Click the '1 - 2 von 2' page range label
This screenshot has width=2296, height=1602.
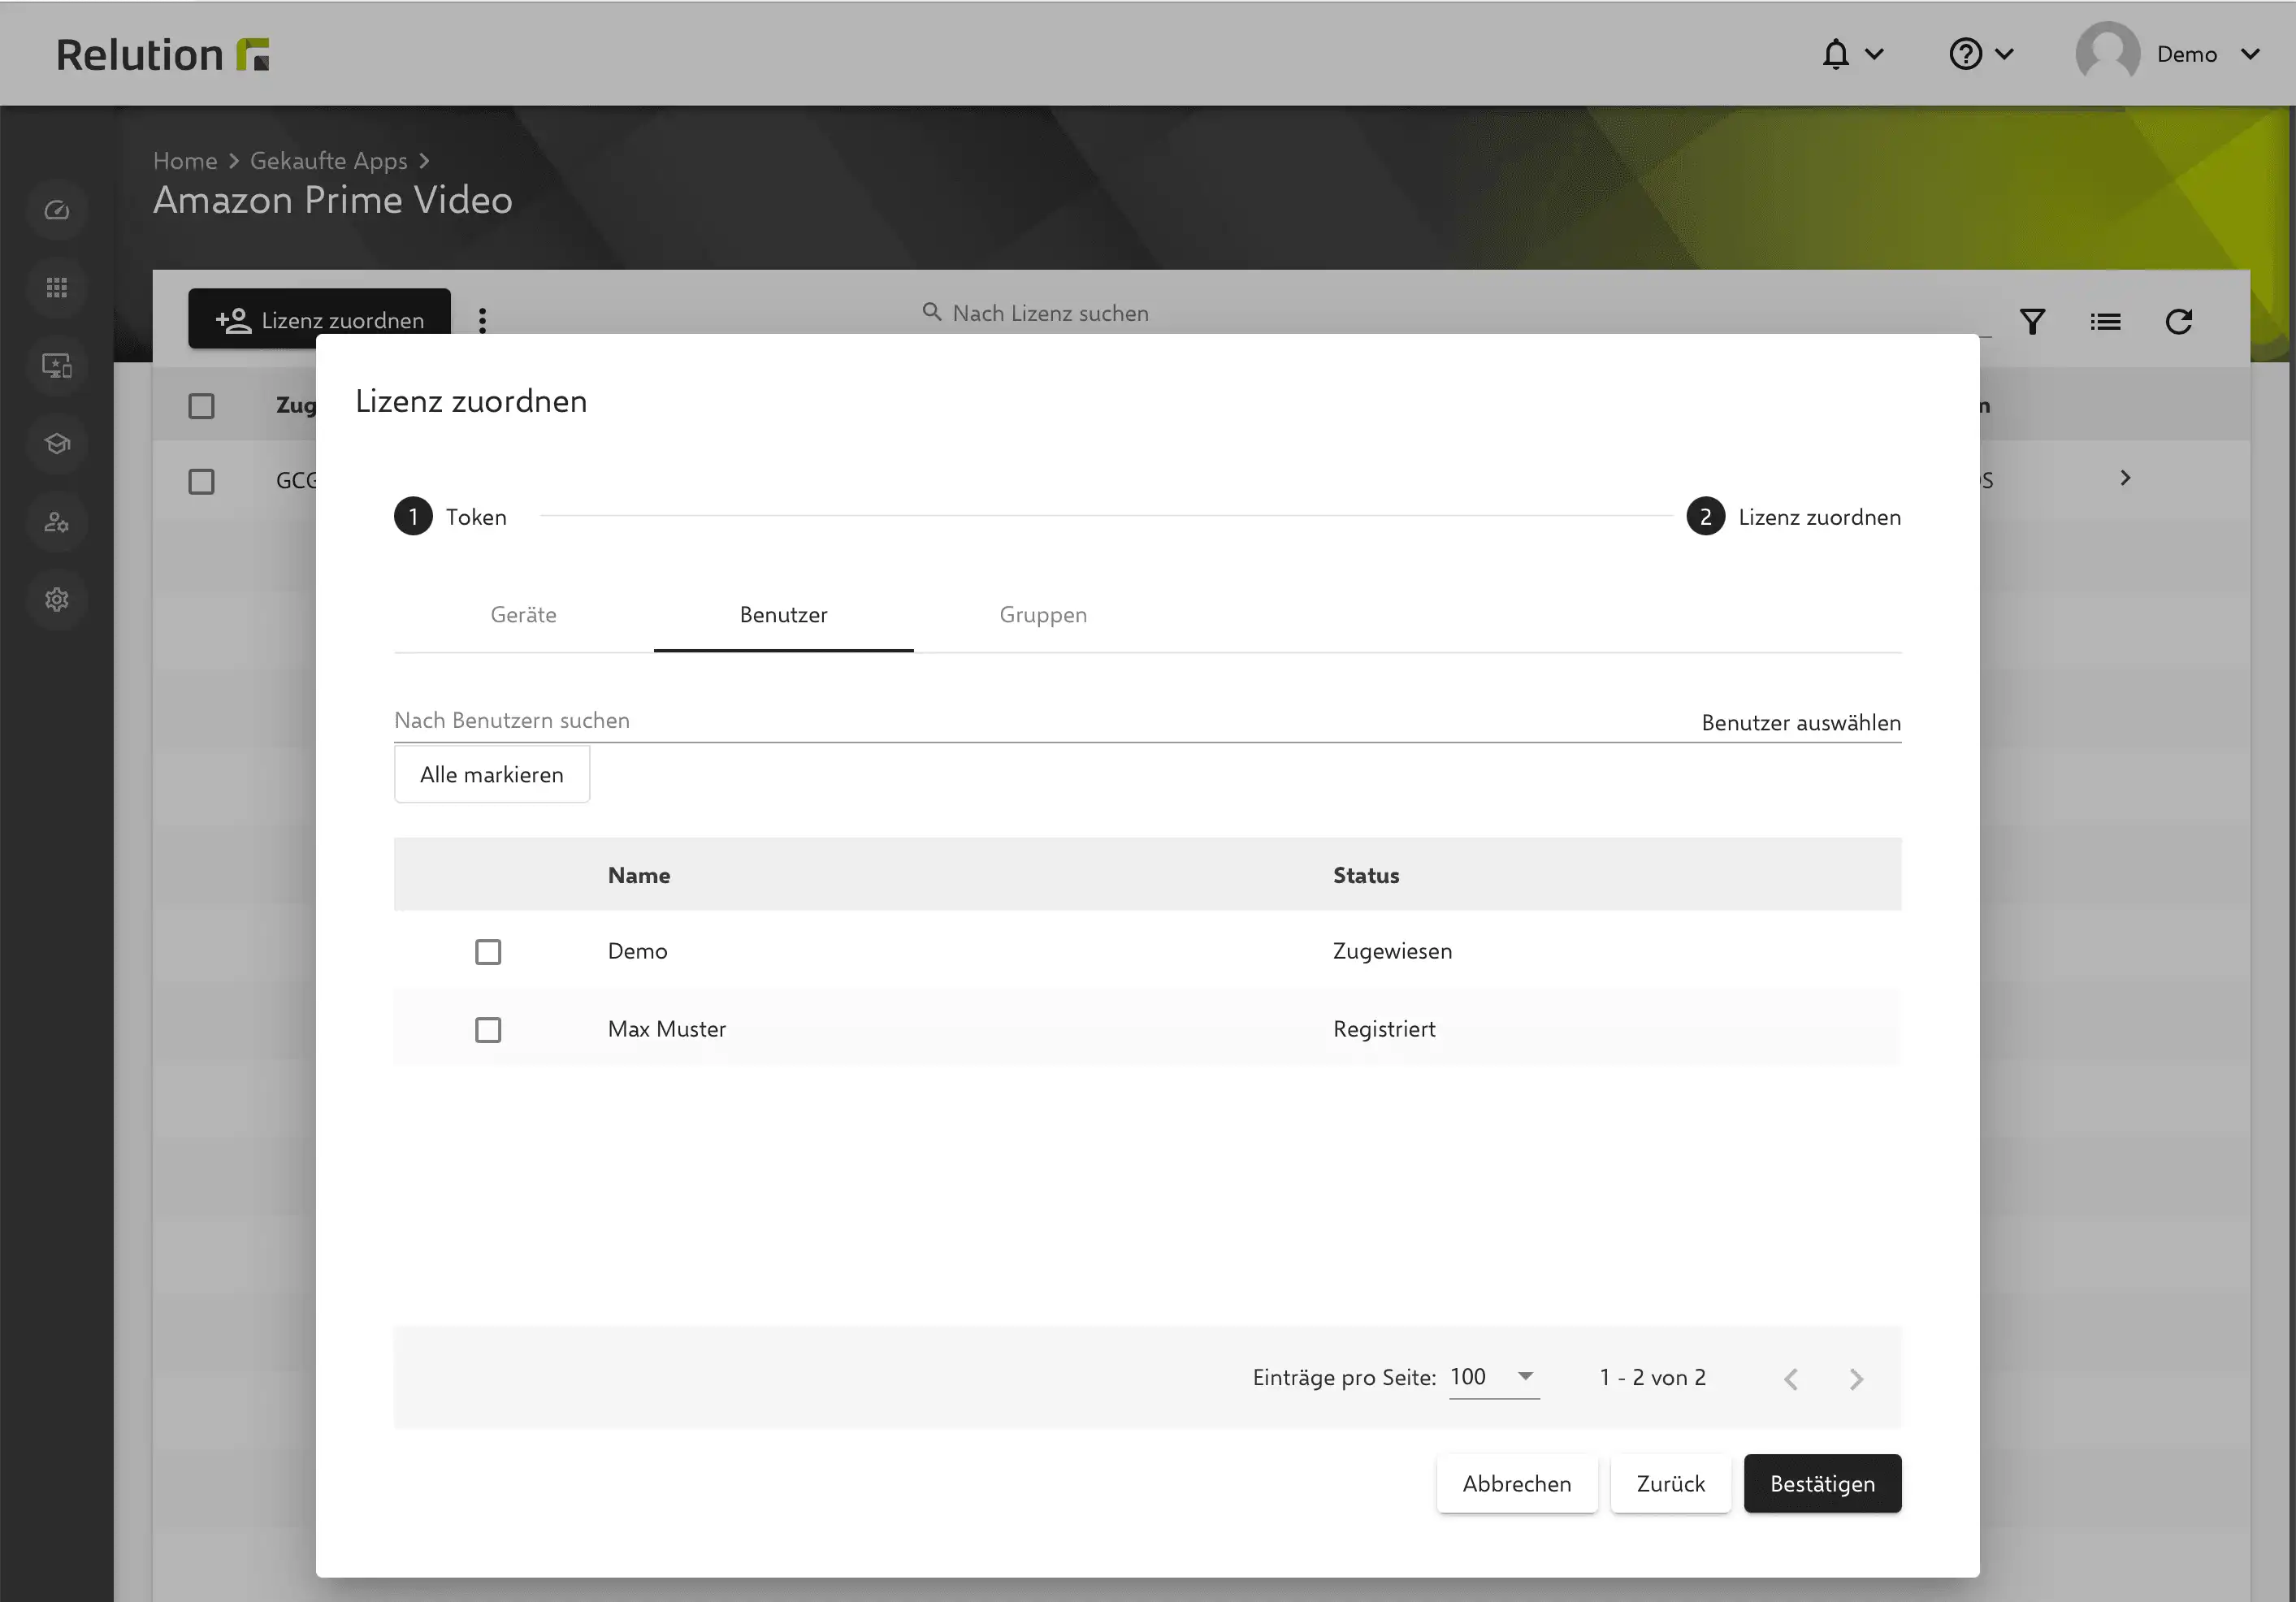1652,1377
